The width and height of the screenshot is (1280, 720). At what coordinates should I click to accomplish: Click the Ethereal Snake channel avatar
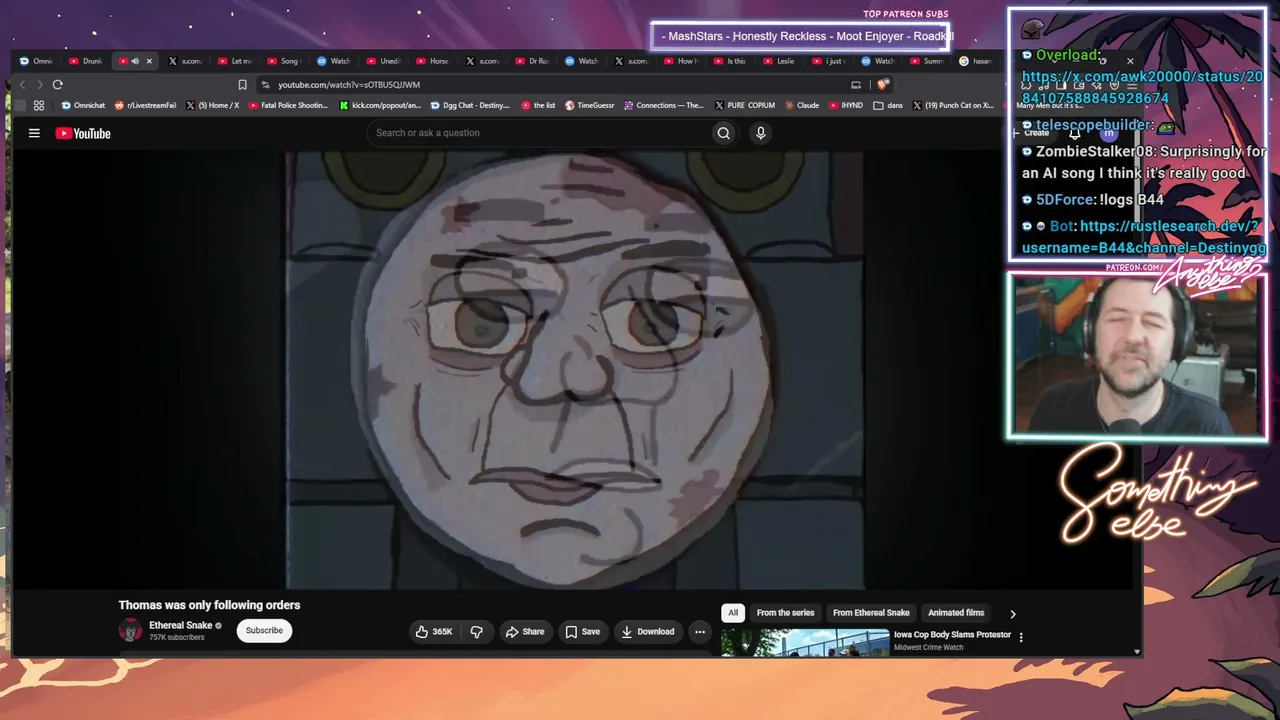(131, 630)
